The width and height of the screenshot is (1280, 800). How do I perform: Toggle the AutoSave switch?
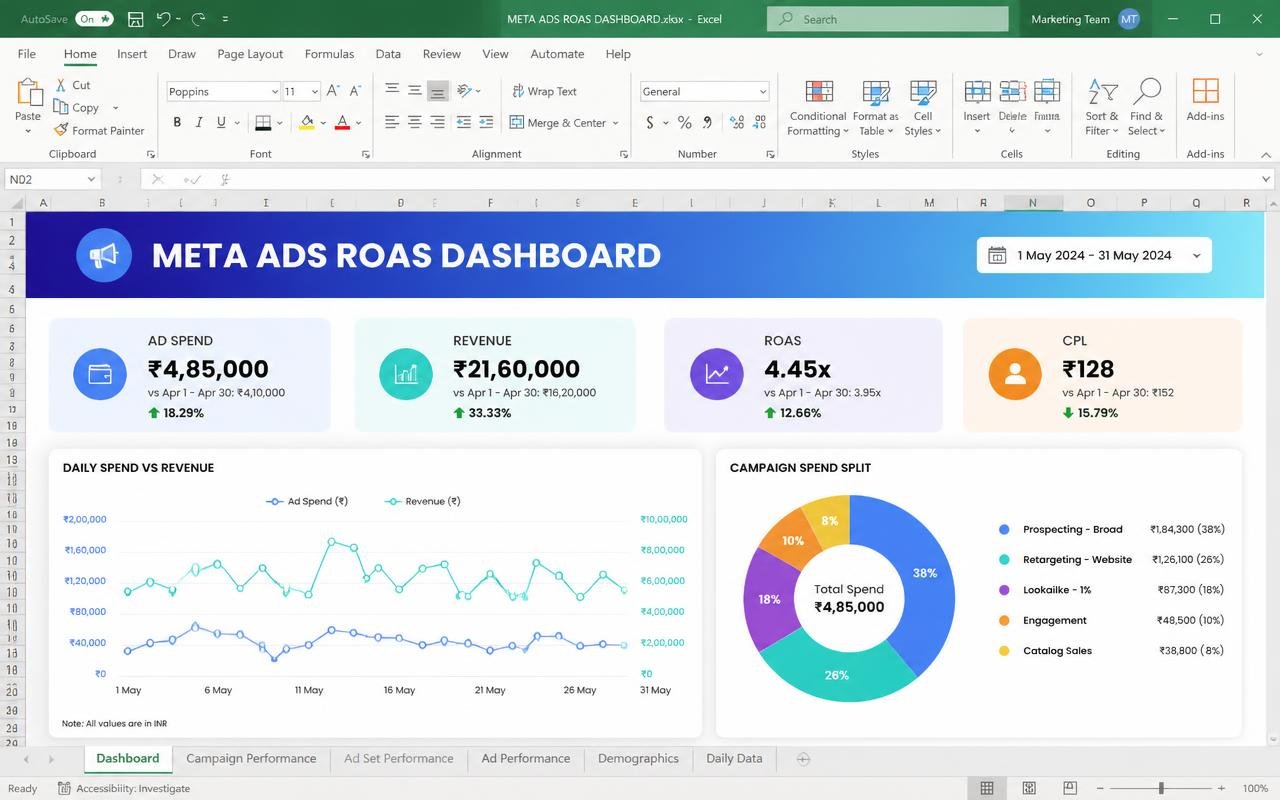coord(95,19)
